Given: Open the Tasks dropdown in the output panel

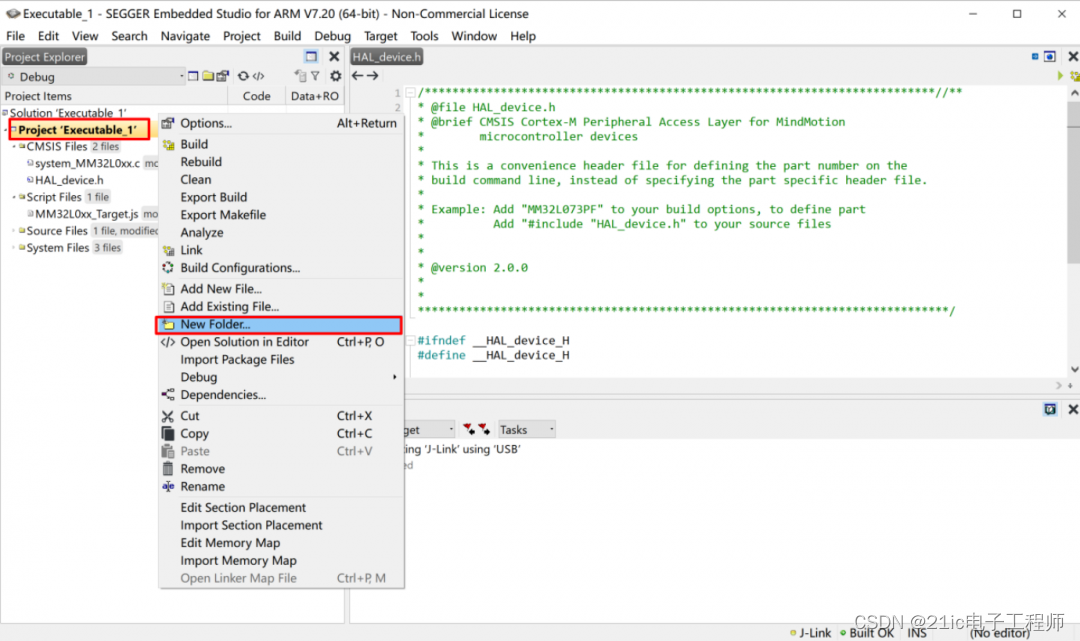Looking at the screenshot, I should pos(526,428).
